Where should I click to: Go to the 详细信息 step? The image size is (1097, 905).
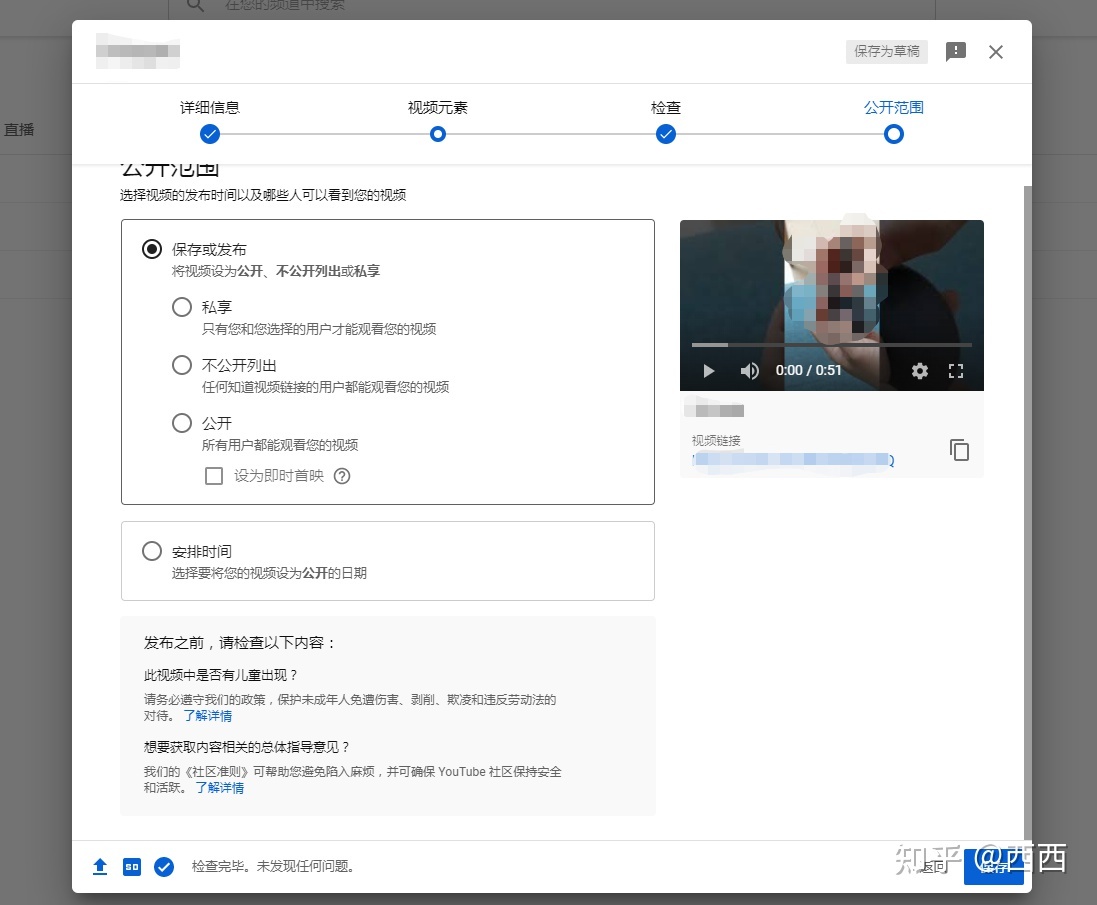tap(209, 121)
